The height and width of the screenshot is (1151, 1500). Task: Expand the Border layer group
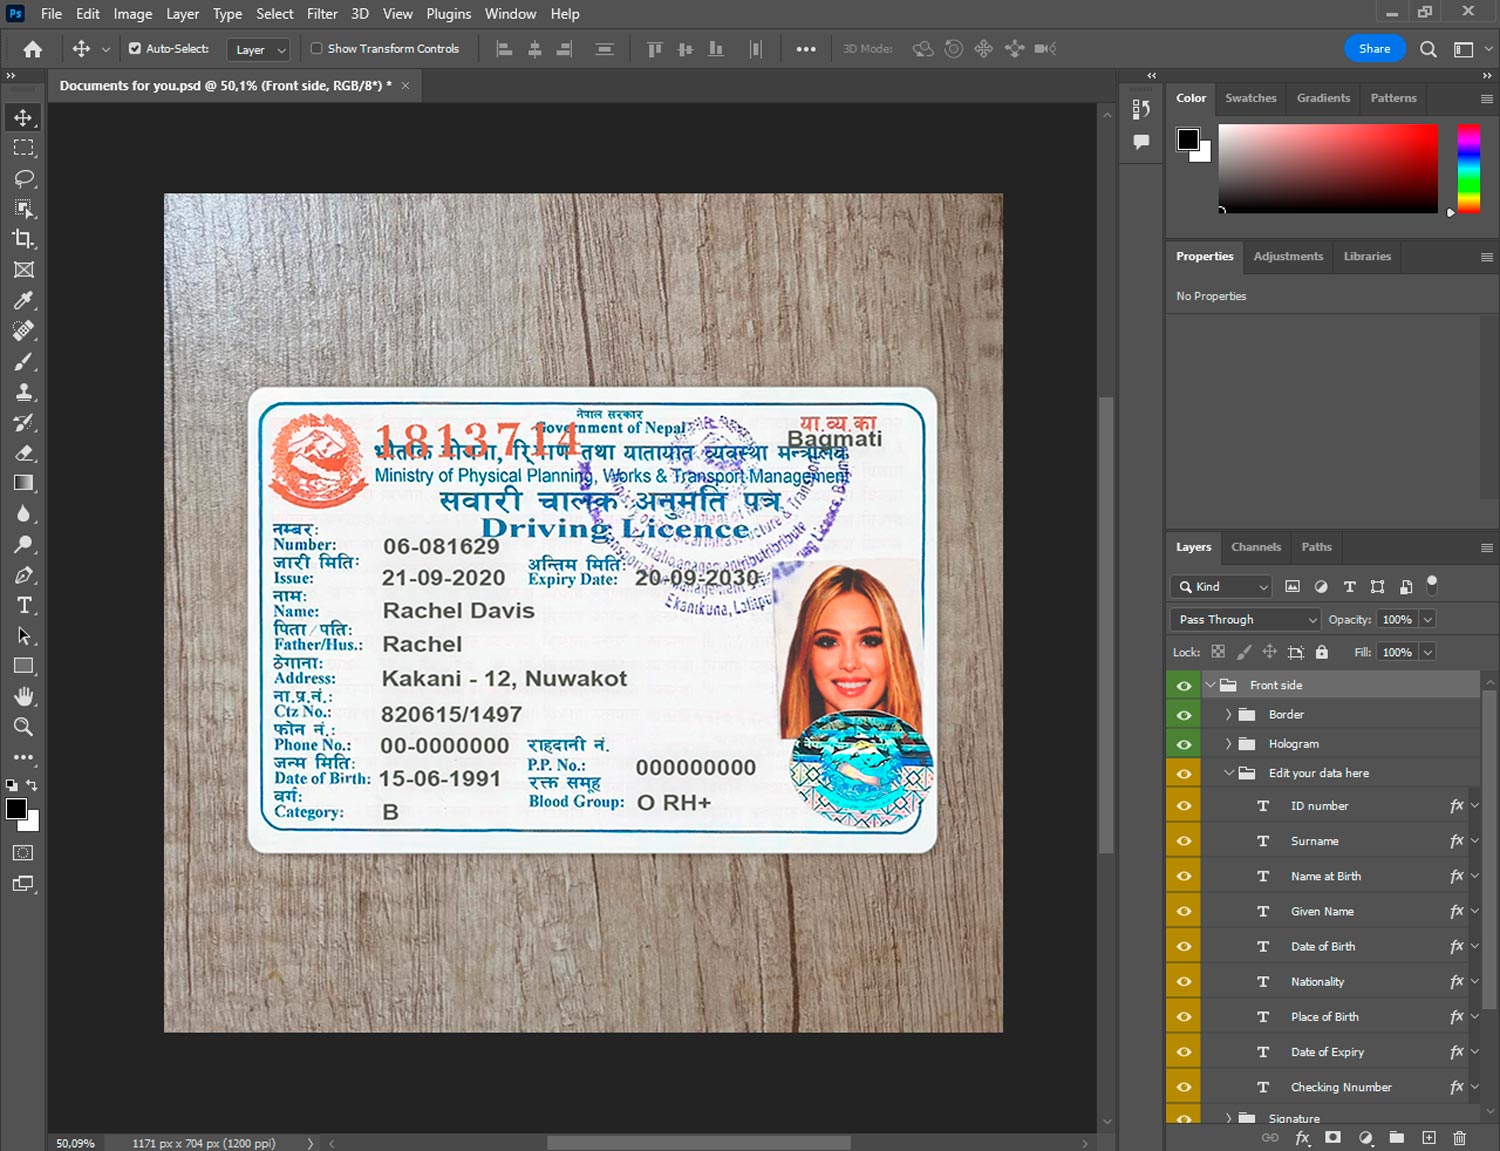(1228, 715)
